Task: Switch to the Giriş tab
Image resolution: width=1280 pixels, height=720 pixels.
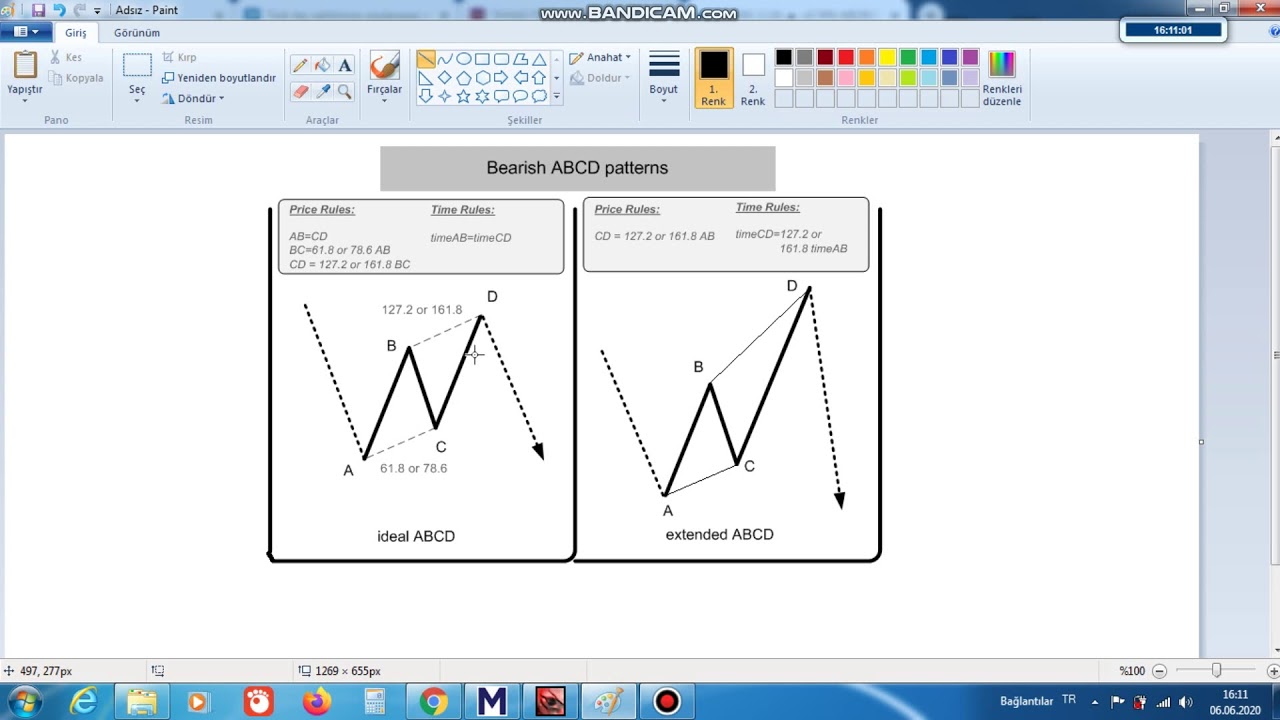Action: (76, 32)
